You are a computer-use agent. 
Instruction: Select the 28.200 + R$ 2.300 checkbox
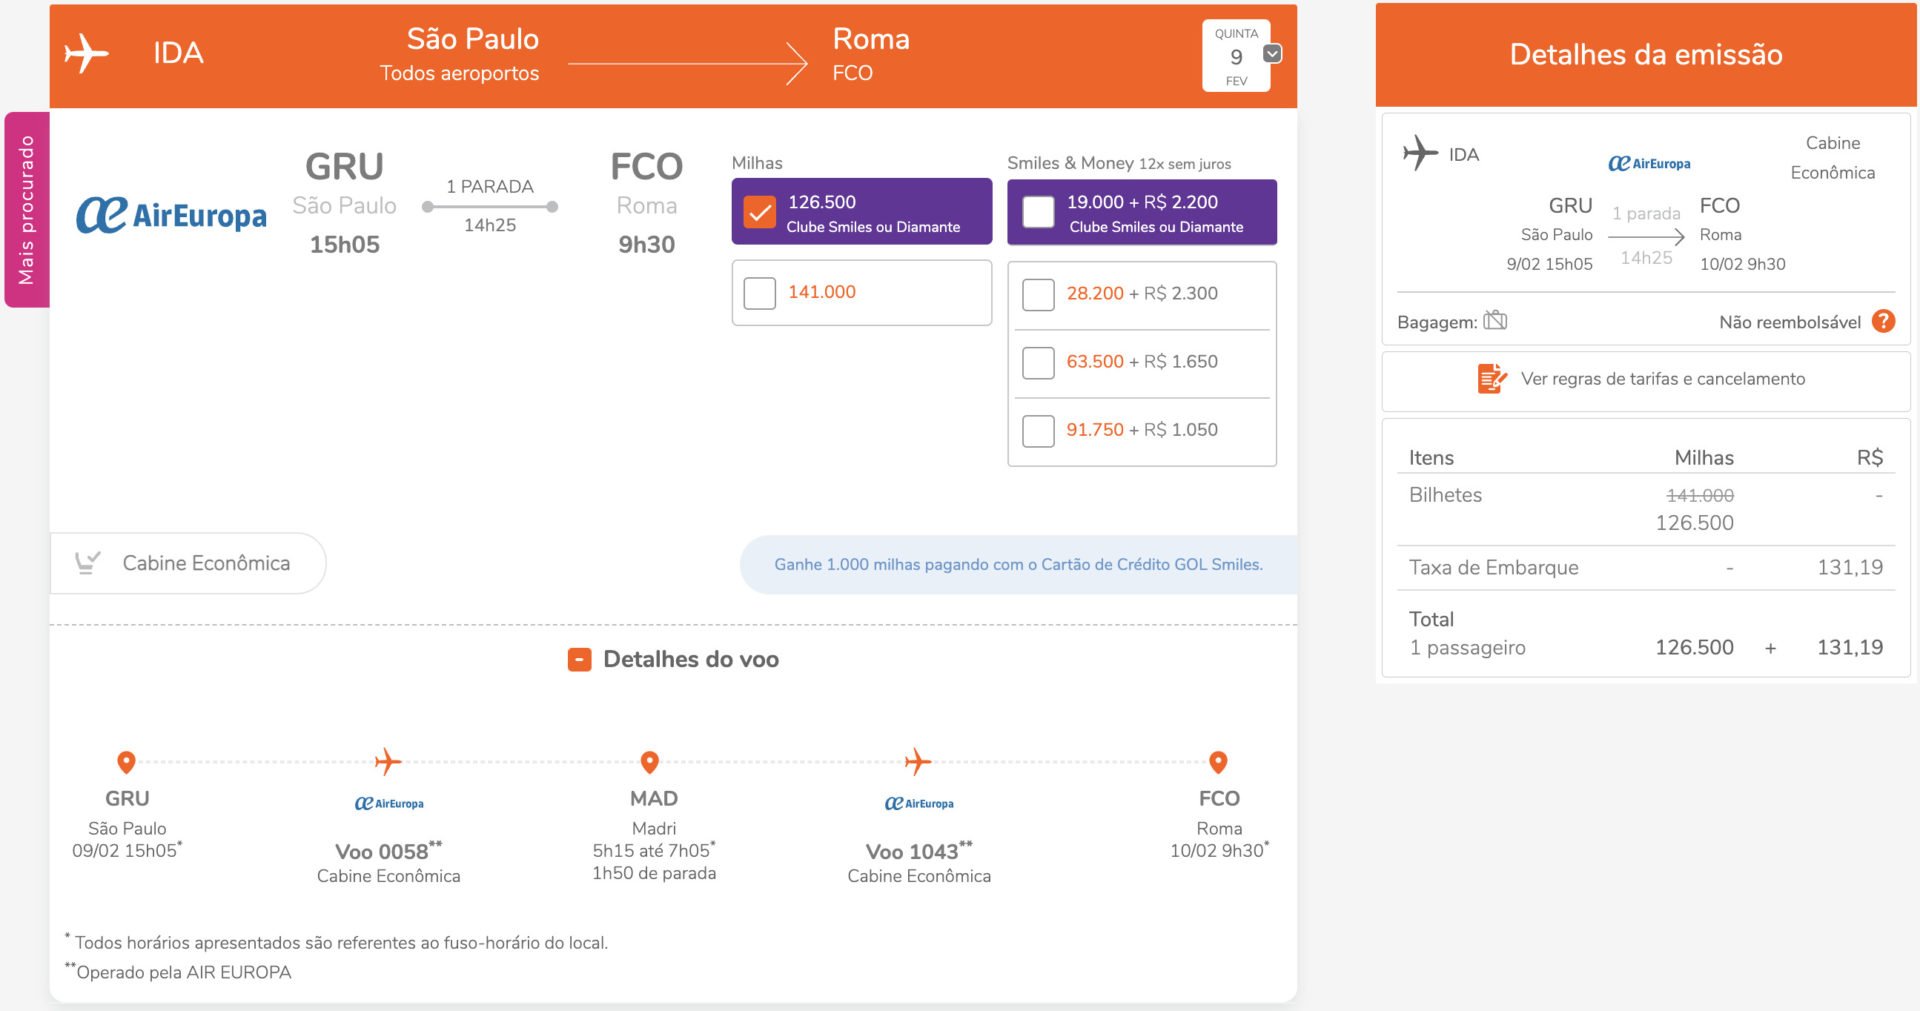coord(1038,294)
